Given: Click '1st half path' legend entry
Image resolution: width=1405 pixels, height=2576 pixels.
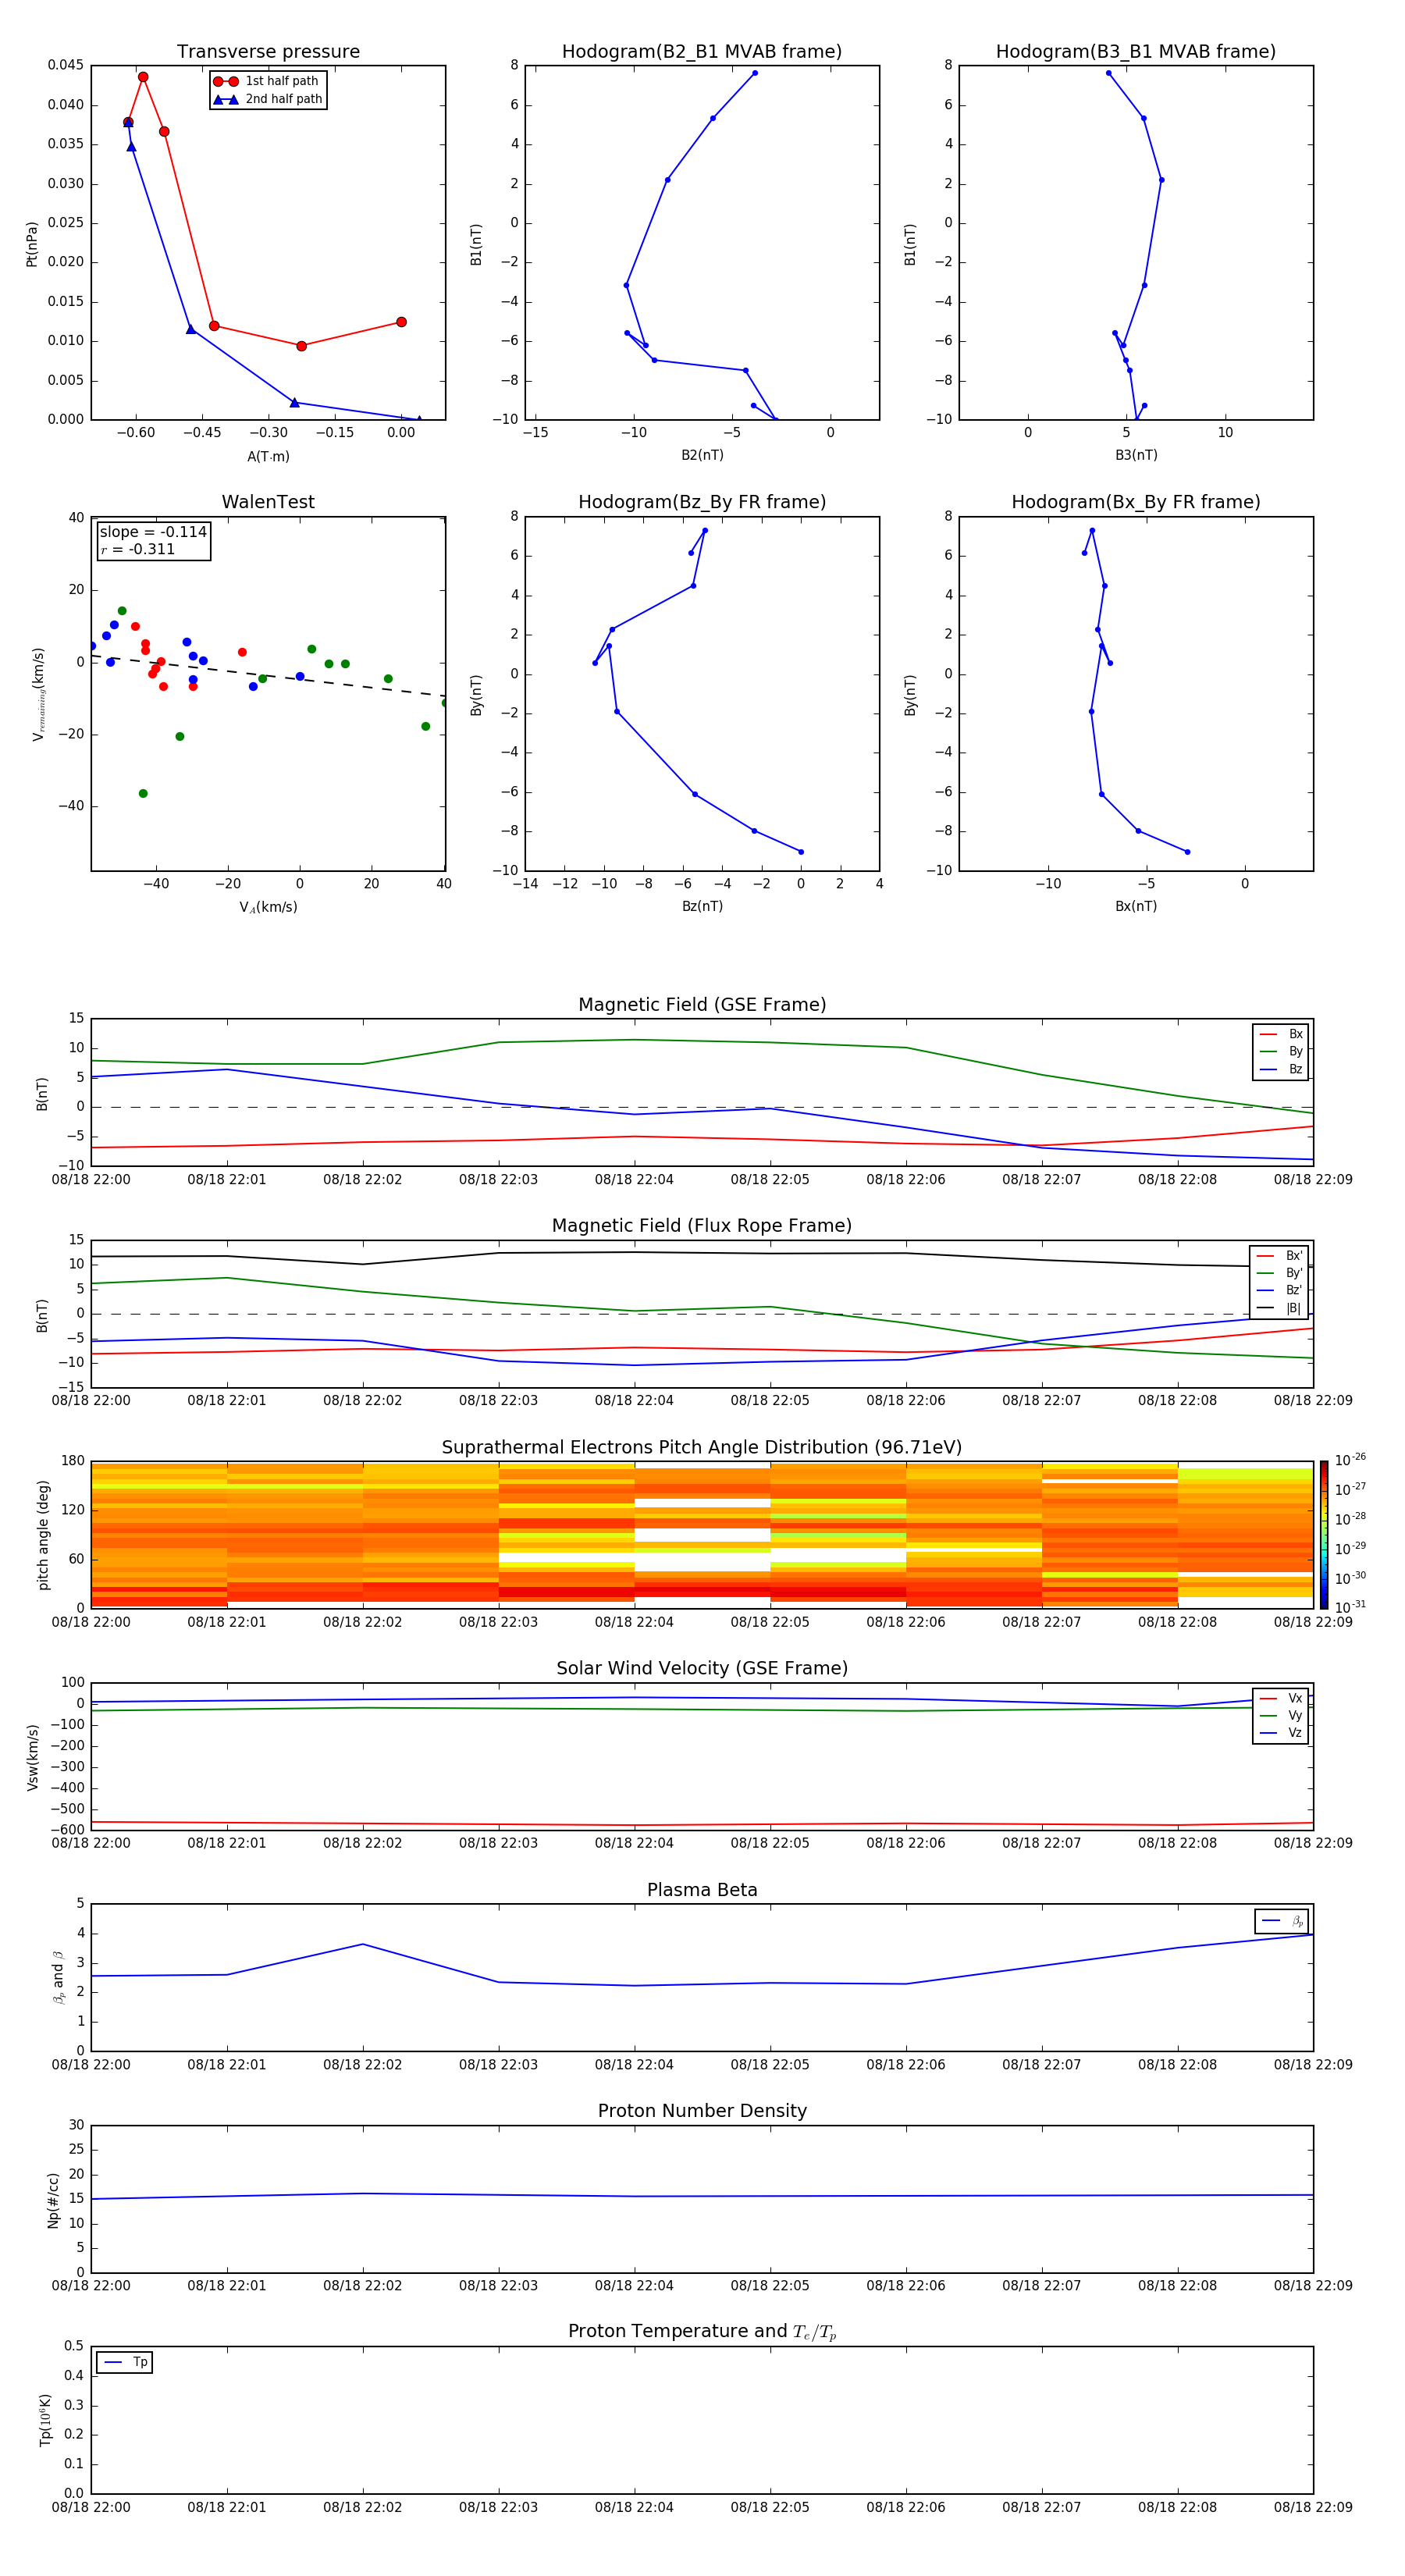Looking at the screenshot, I should (x=267, y=81).
